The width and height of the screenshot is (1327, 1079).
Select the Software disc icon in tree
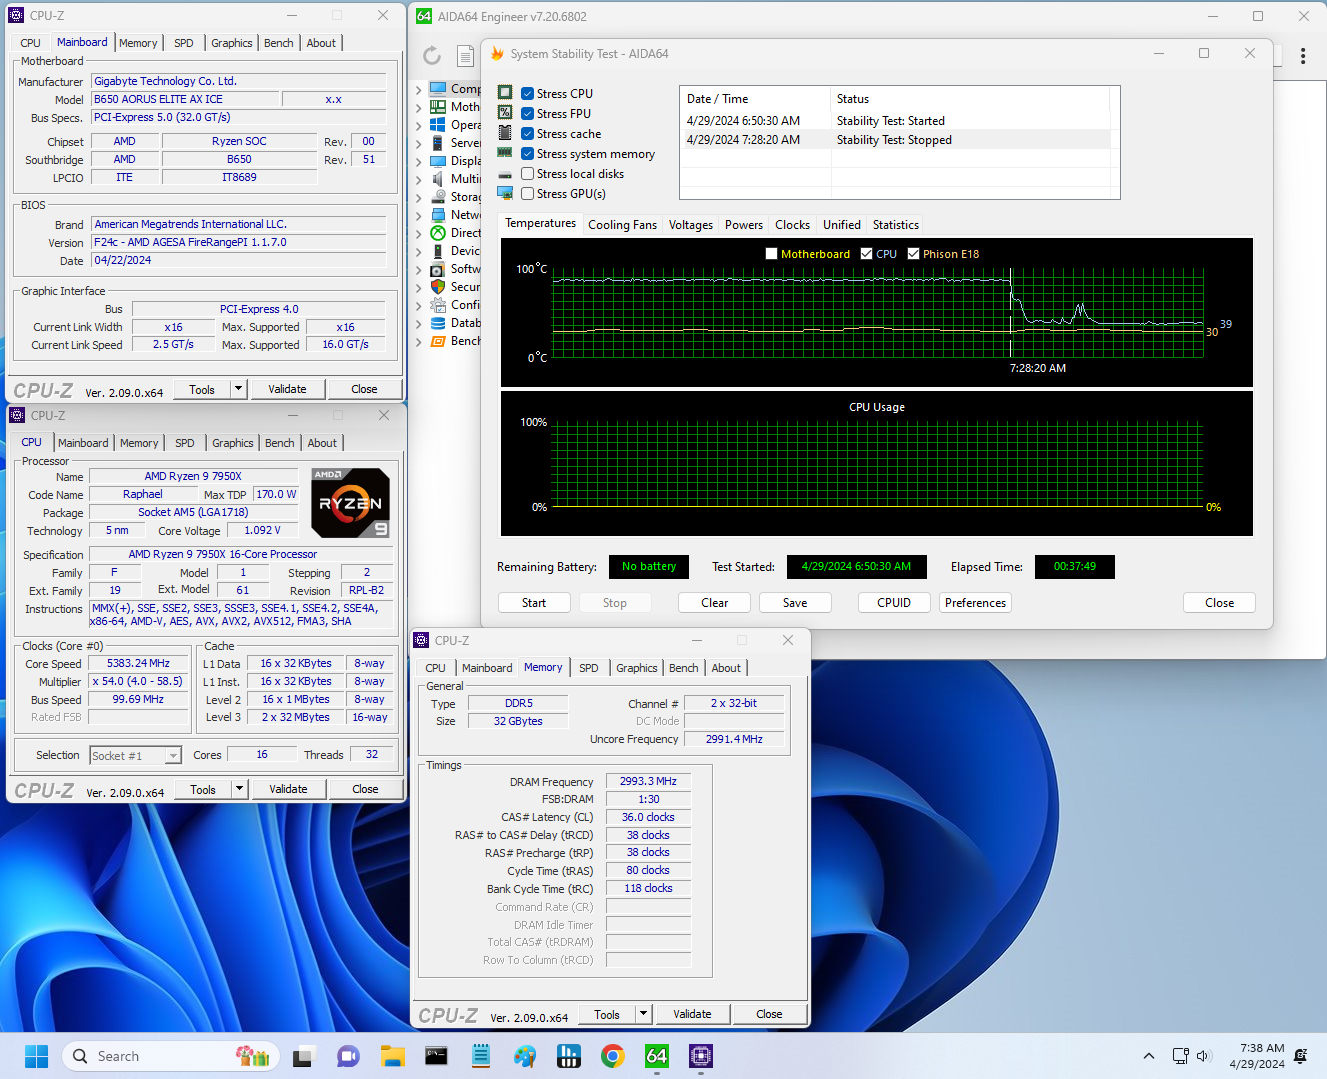(438, 269)
